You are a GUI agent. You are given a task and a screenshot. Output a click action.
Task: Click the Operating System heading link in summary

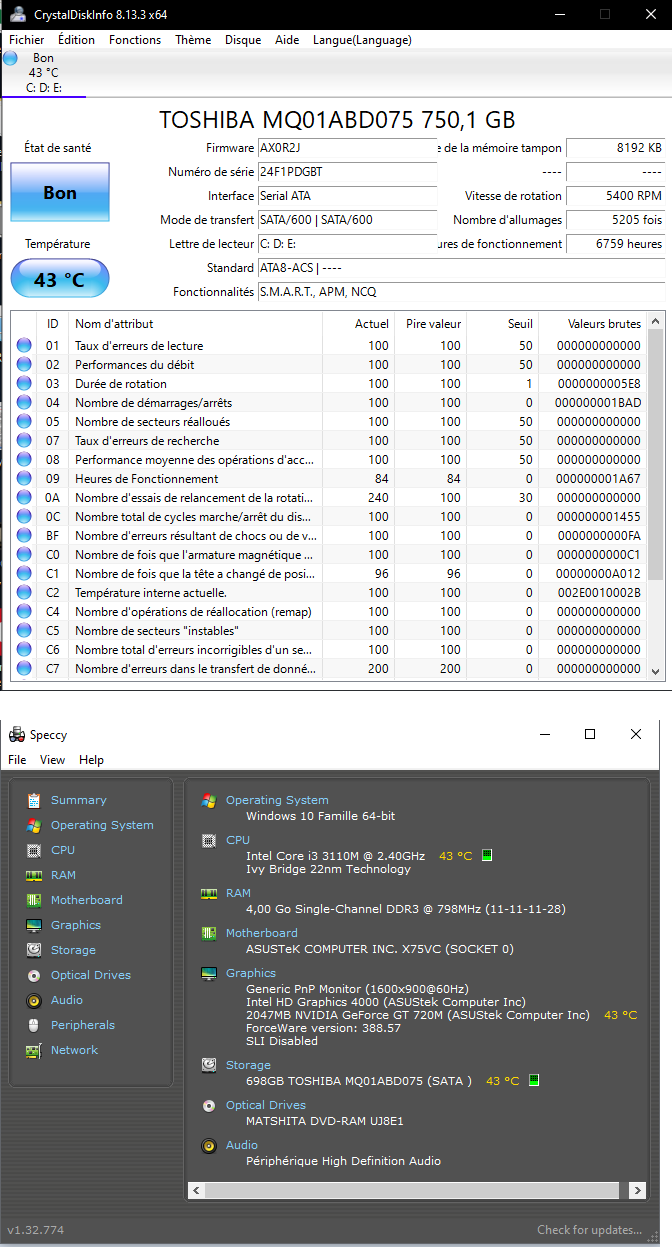(277, 800)
